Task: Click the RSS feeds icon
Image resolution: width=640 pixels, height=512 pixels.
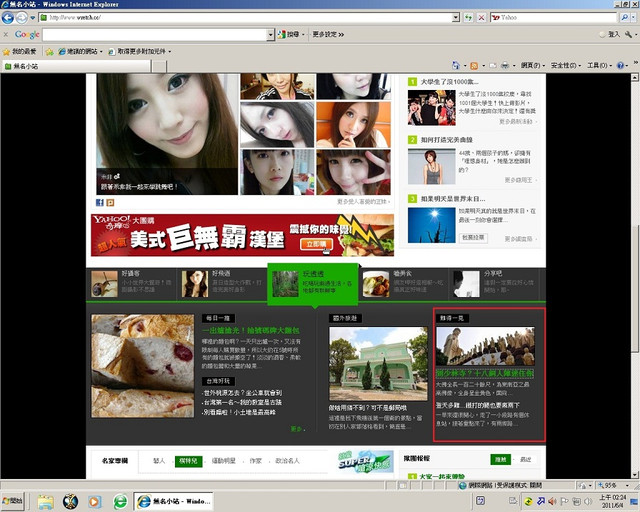Action: point(474,65)
